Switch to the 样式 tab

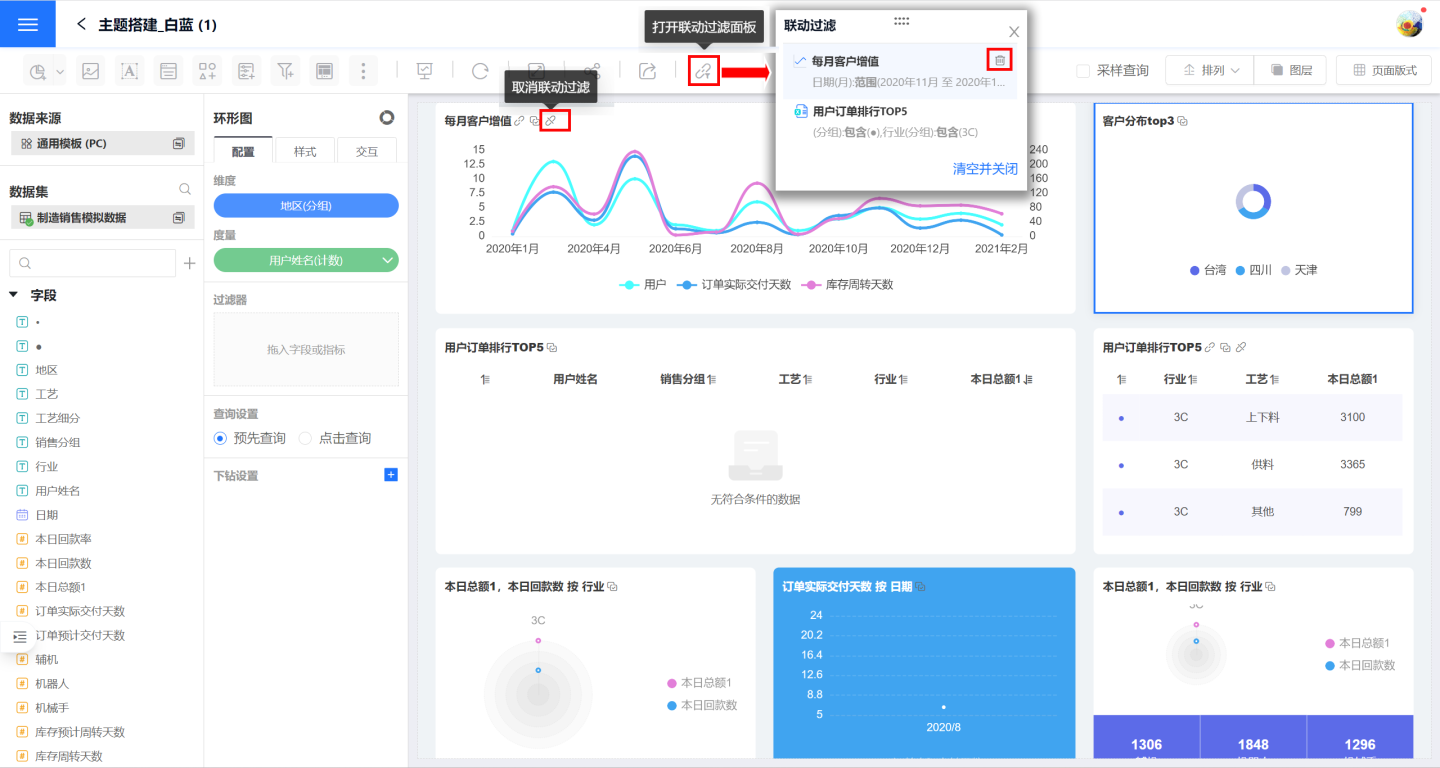coord(305,151)
